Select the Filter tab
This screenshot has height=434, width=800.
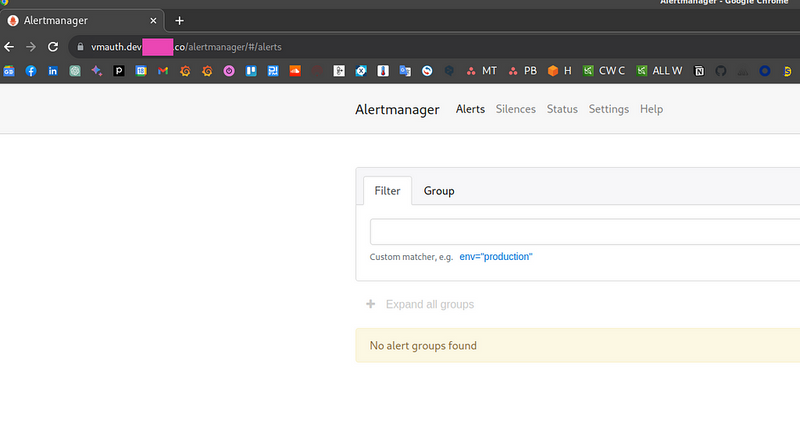click(387, 190)
